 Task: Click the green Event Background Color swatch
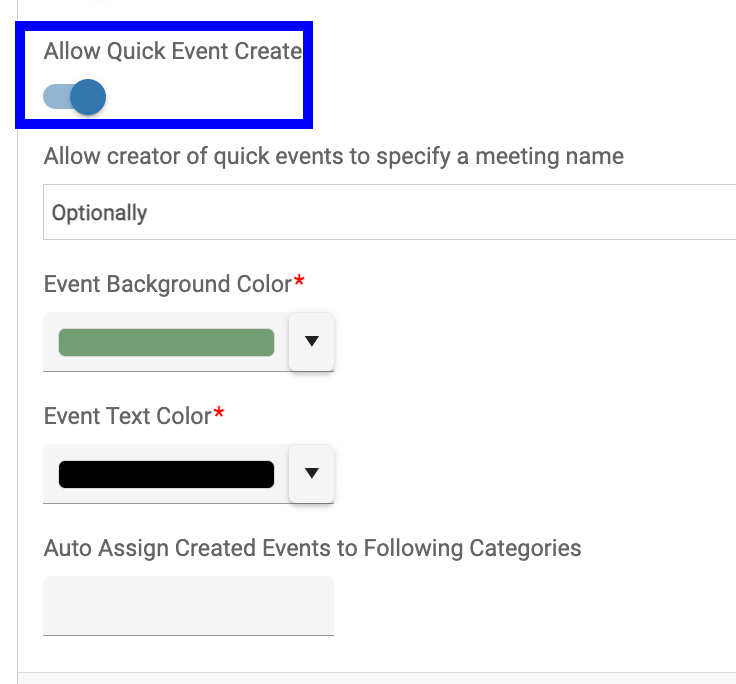coord(166,342)
